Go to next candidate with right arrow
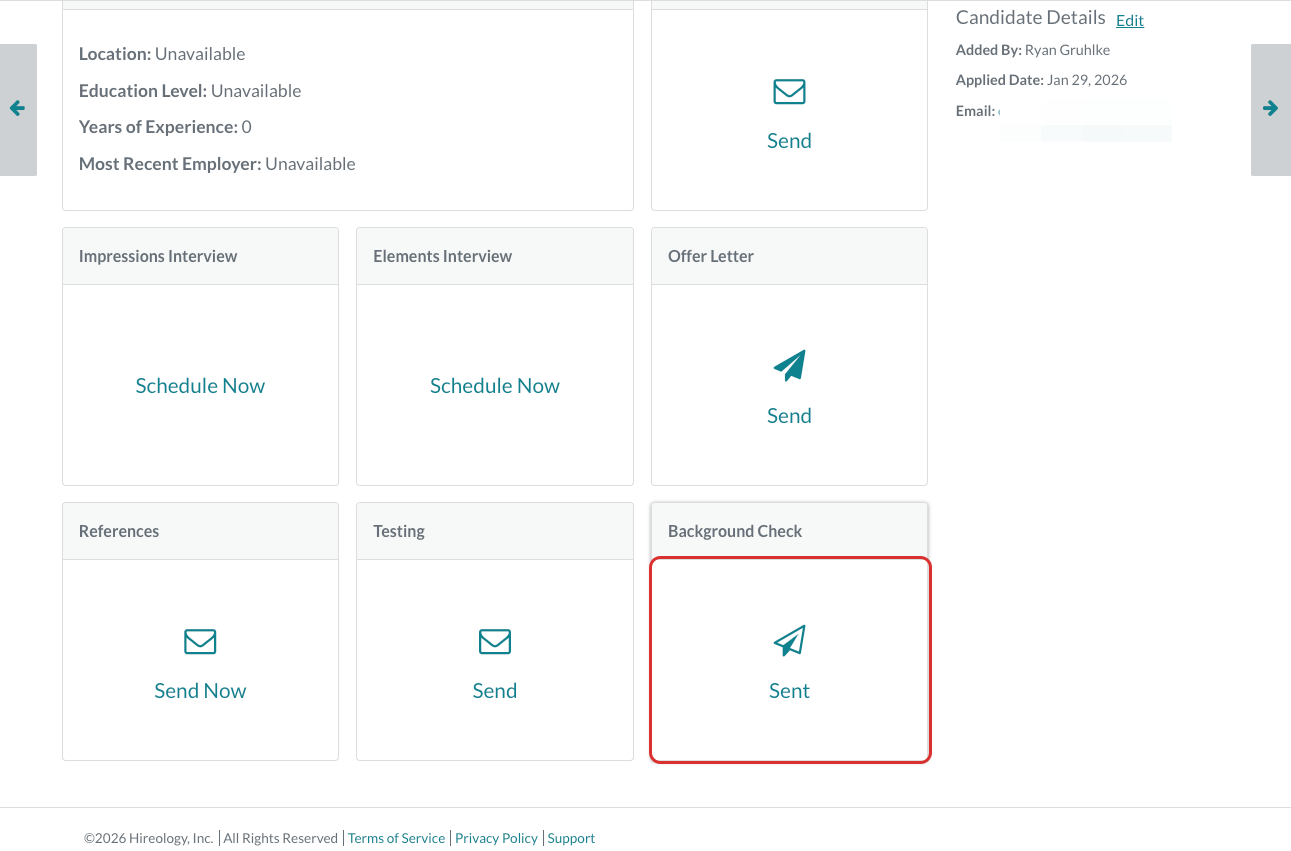Image resolution: width=1291 pixels, height=851 pixels. tap(1270, 109)
